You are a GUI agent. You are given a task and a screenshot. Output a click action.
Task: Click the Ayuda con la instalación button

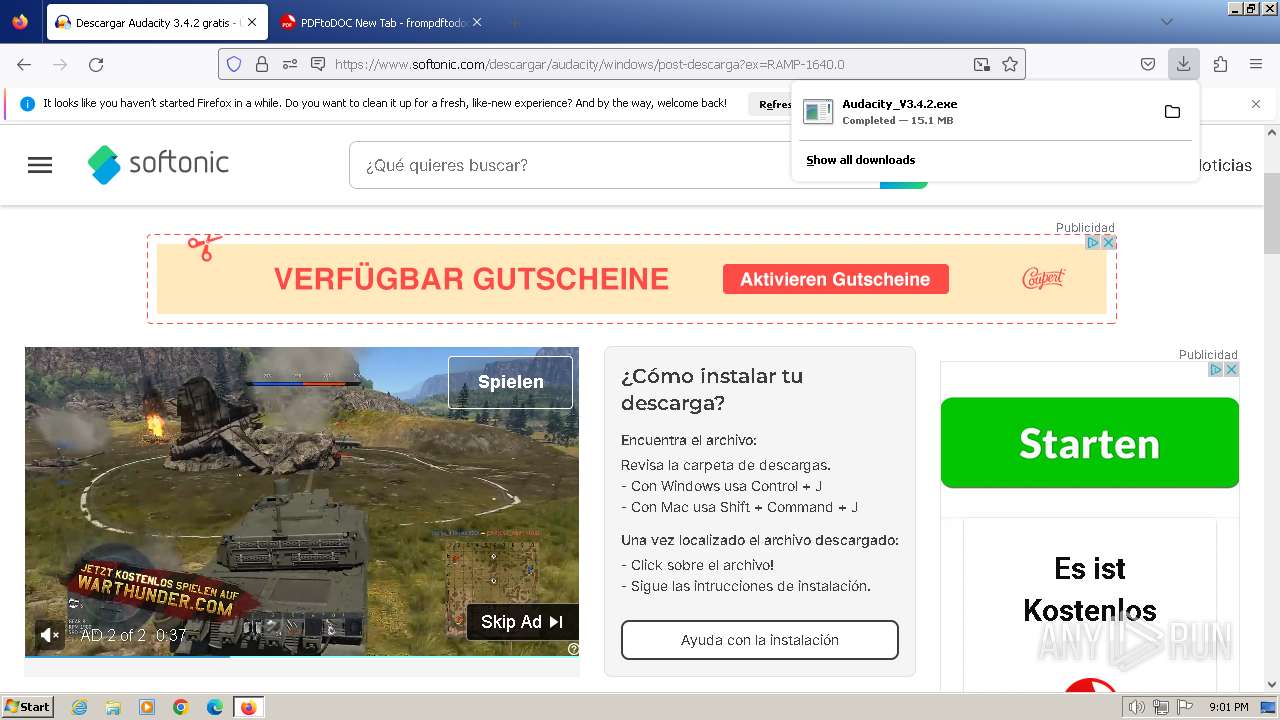coord(760,640)
